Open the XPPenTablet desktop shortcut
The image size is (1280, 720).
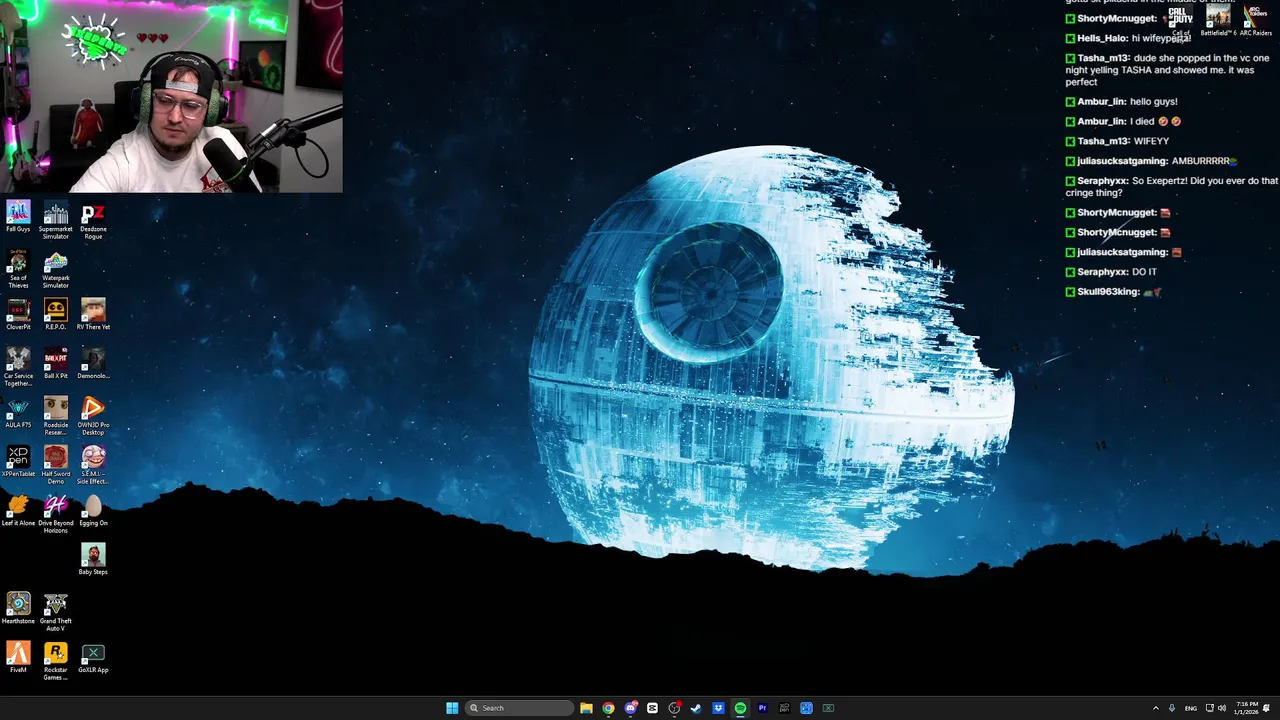pos(18,461)
